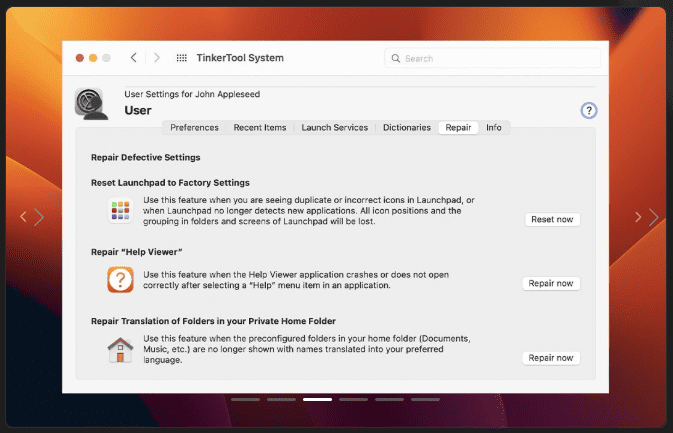Screen dimensions: 673x433
Task: Go to previous slide via left carousel arrow
Action: point(32,217)
